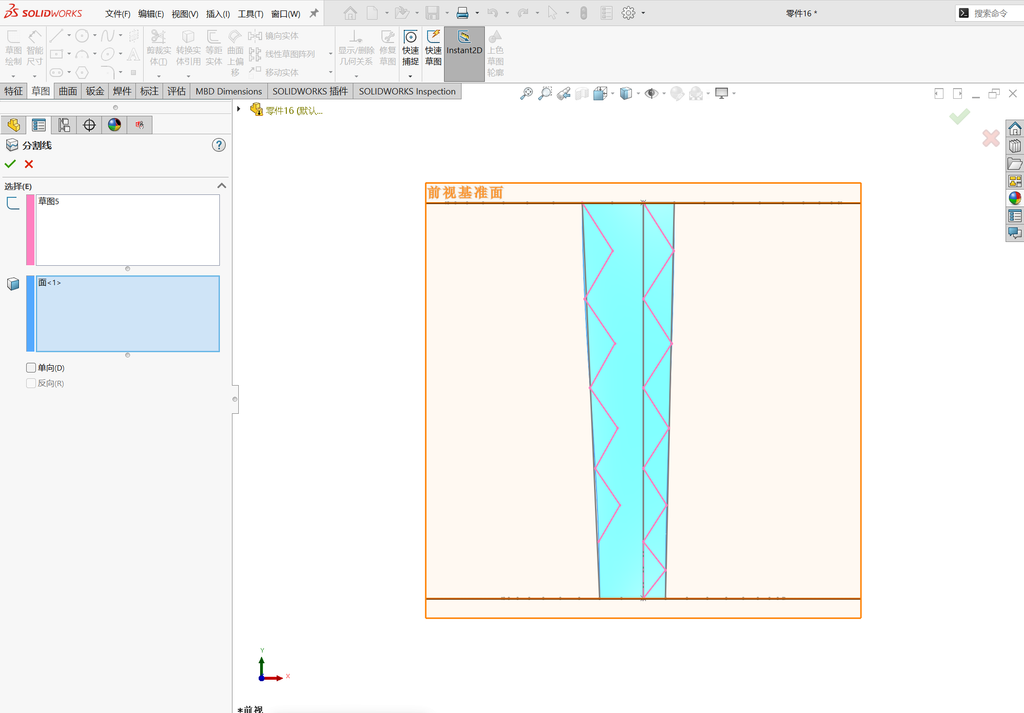The image size is (1024, 713).
Task: Click the Home icon in title toolbar
Action: tap(351, 13)
